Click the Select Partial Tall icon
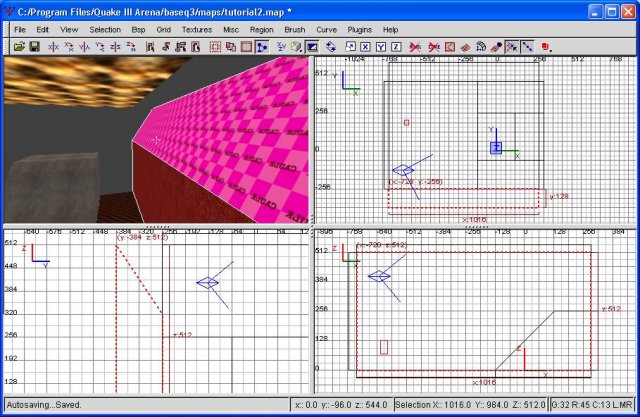This screenshot has width=640, height=417. click(180, 47)
